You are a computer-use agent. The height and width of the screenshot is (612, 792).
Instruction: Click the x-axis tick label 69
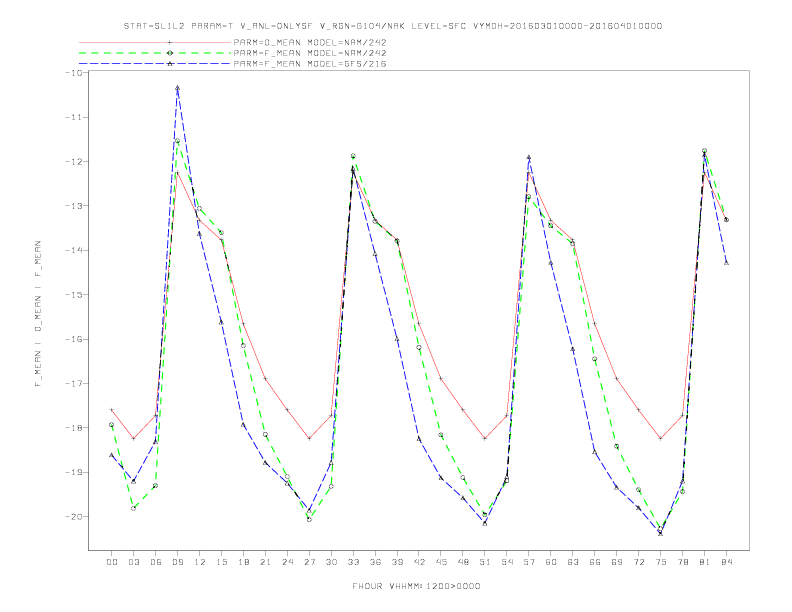pos(617,562)
